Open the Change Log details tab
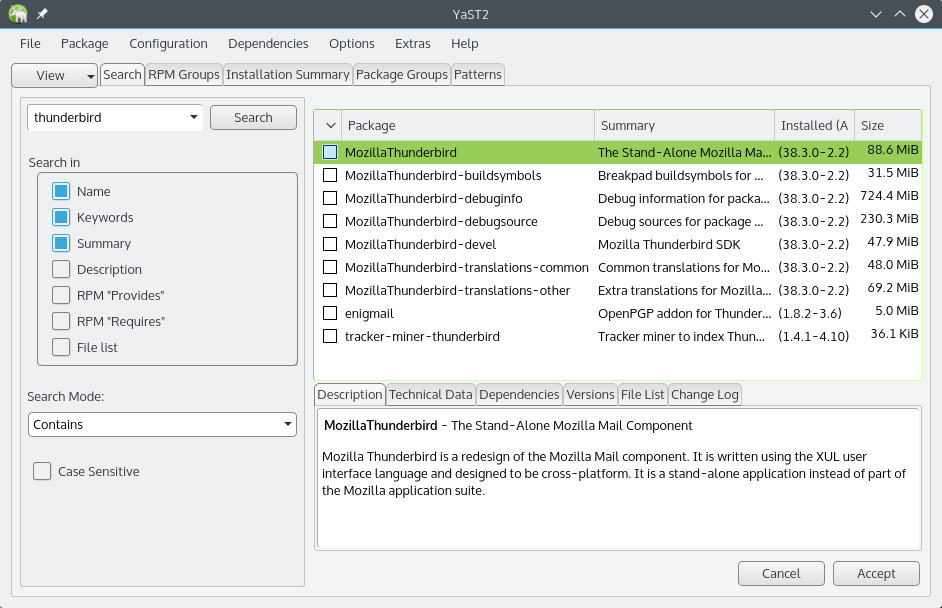This screenshot has width=942, height=608. click(704, 395)
